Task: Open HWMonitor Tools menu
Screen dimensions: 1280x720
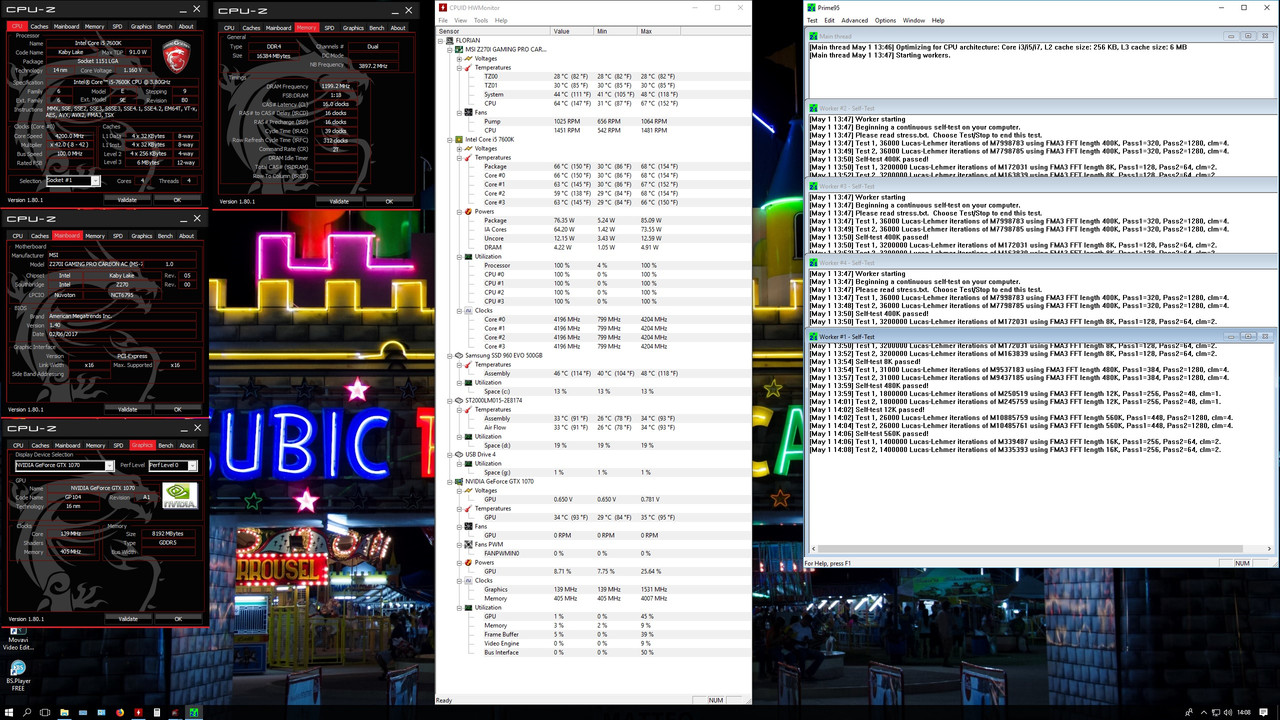Action: pos(480,20)
